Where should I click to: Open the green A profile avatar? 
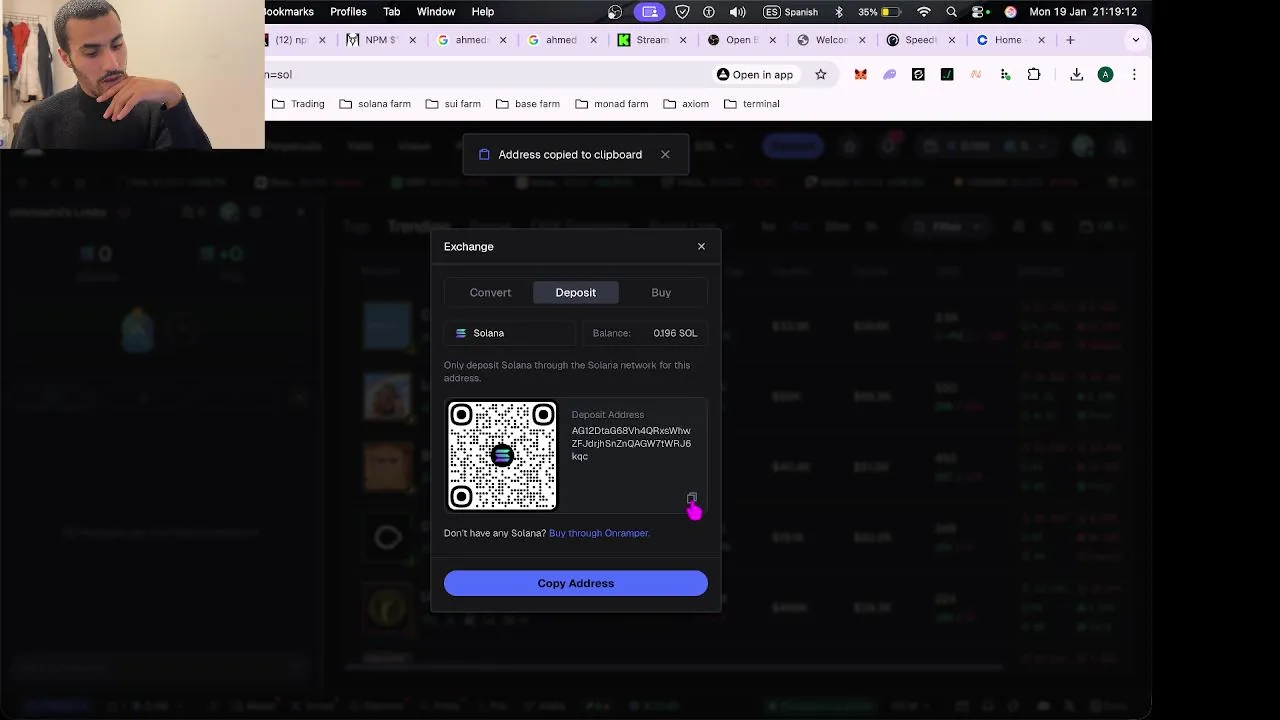click(x=1105, y=74)
